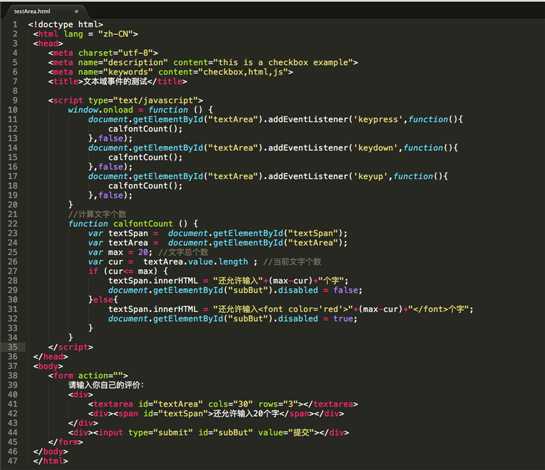Screen dimensions: 545x470
Task: Click the closing script tag
Action: [x=71, y=347]
